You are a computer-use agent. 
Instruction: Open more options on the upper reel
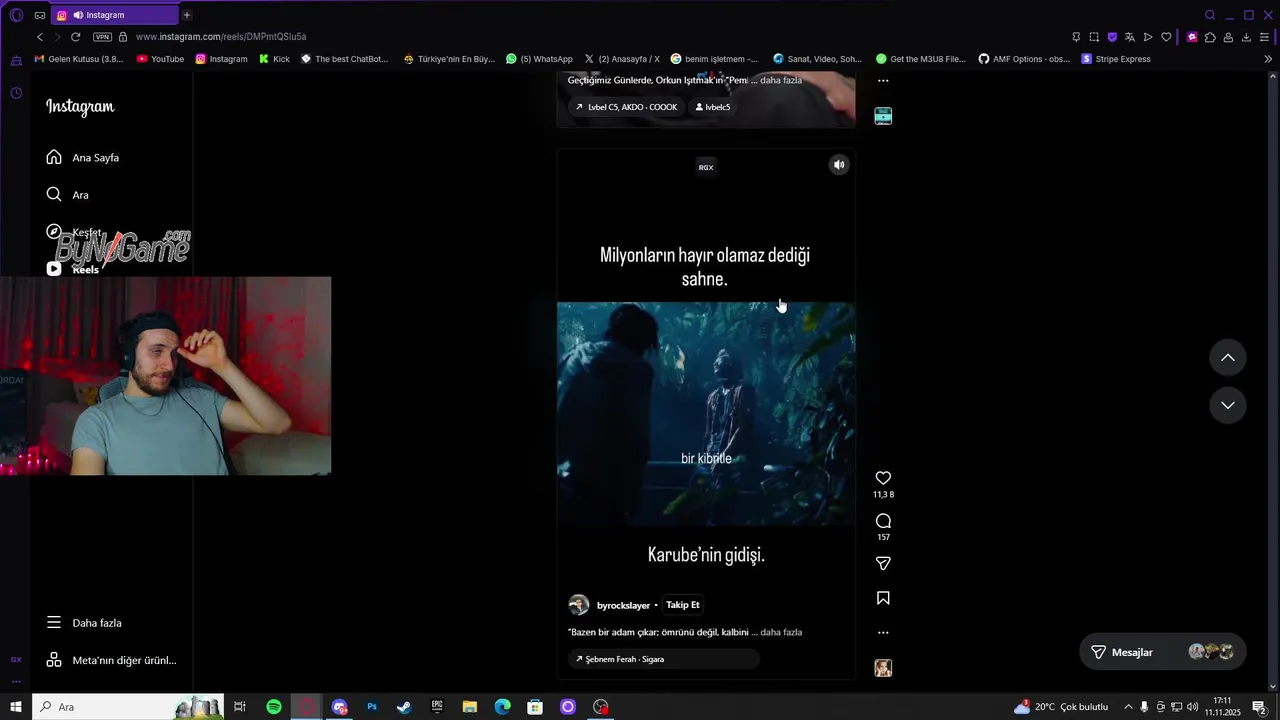pos(883,80)
